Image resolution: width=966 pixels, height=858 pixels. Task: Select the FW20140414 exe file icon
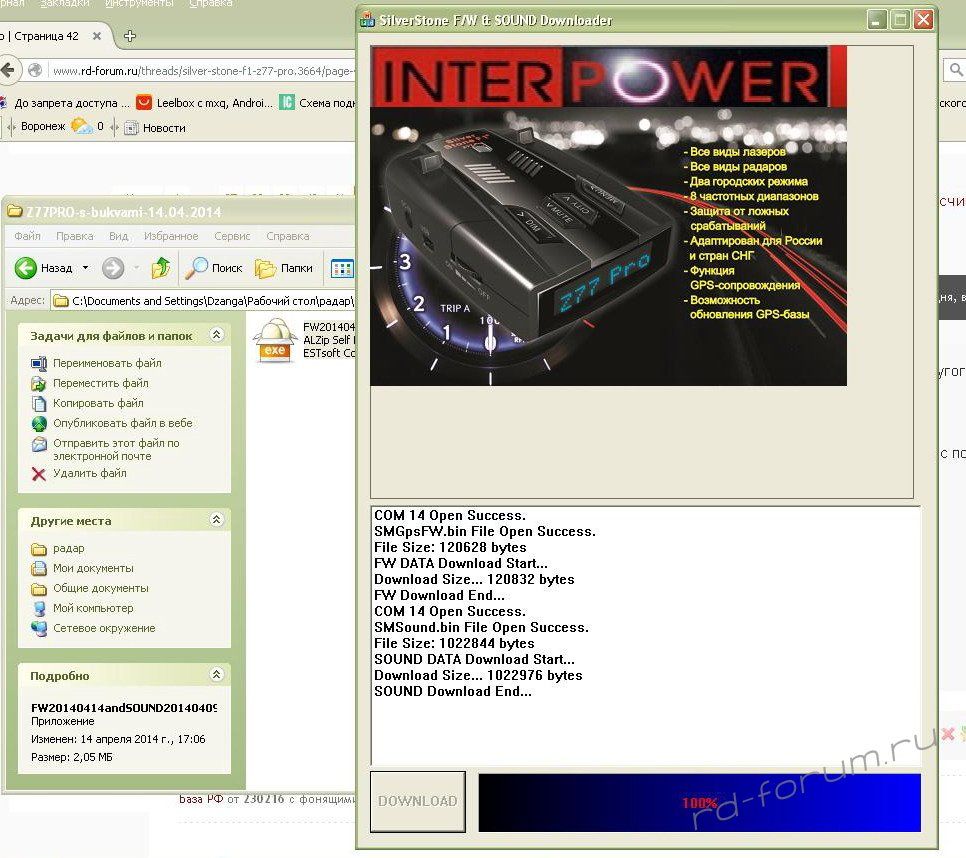point(272,340)
